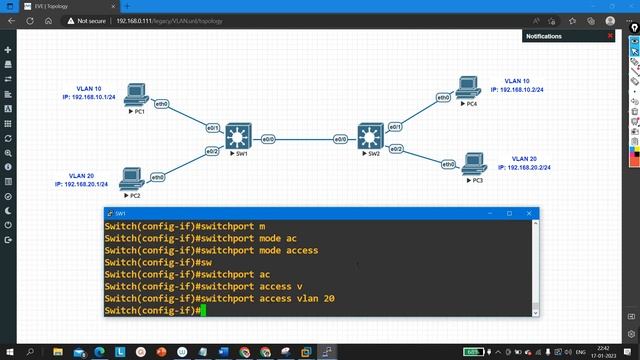Screen dimensions: 640x360
Task: Select the SW1 switch node
Action: [238, 136]
